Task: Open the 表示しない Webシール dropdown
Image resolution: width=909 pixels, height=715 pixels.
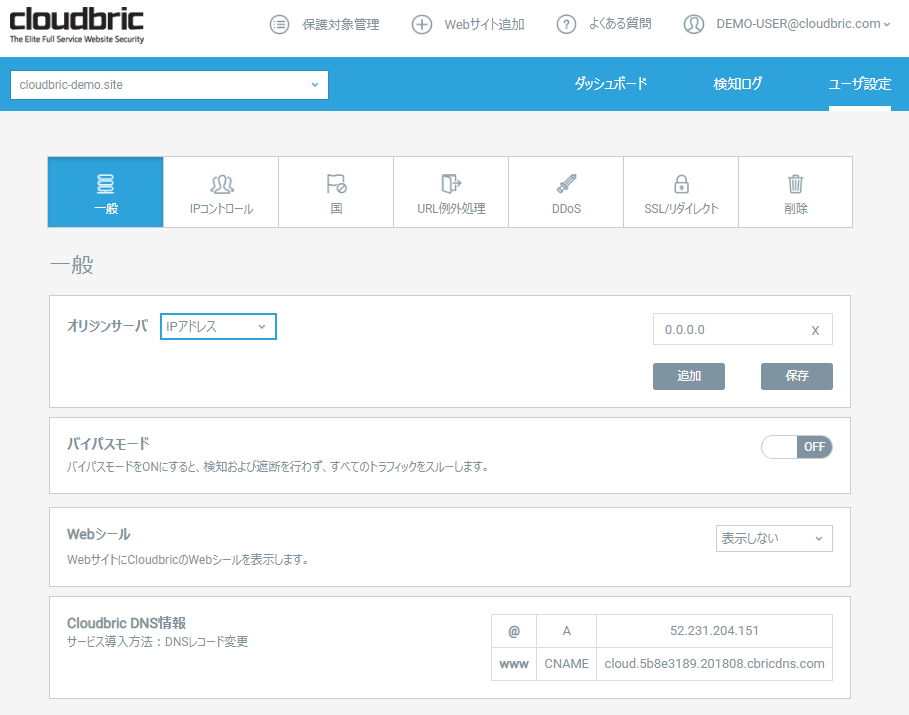Action: tap(774, 538)
